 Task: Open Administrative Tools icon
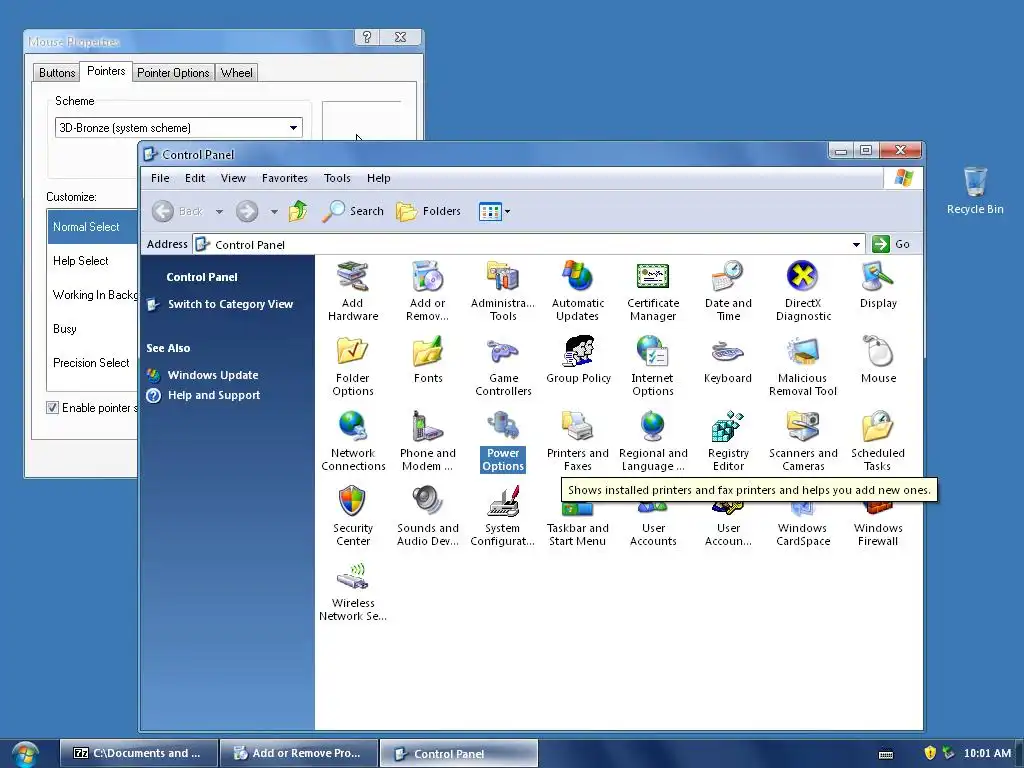click(503, 291)
